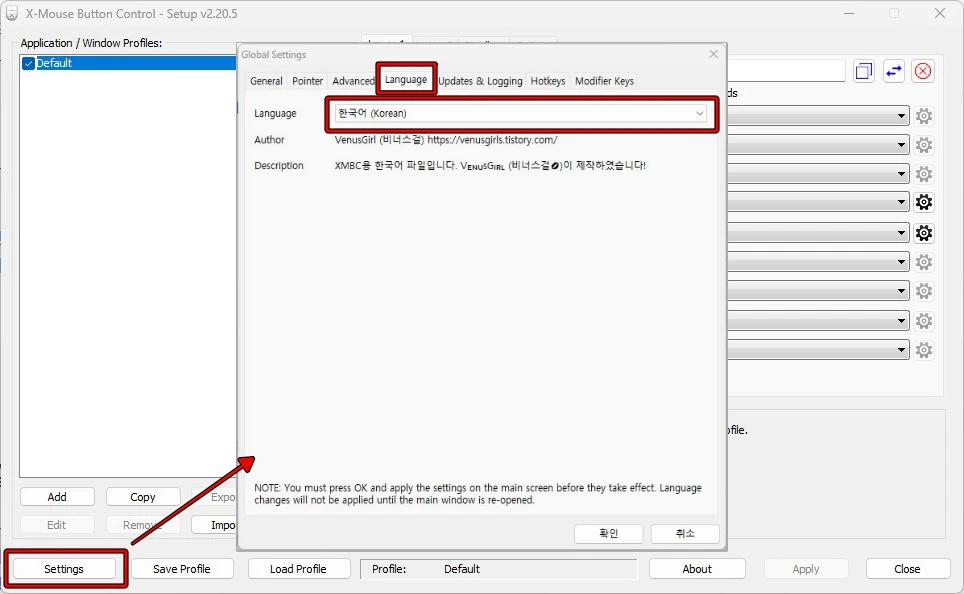The image size is (964, 594).
Task: Click the Add profile button
Action: click(57, 497)
